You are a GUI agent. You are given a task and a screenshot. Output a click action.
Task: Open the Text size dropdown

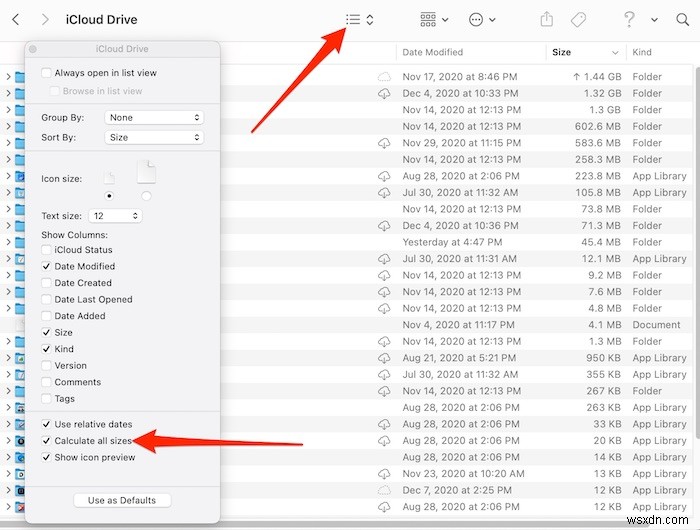[x=115, y=216]
